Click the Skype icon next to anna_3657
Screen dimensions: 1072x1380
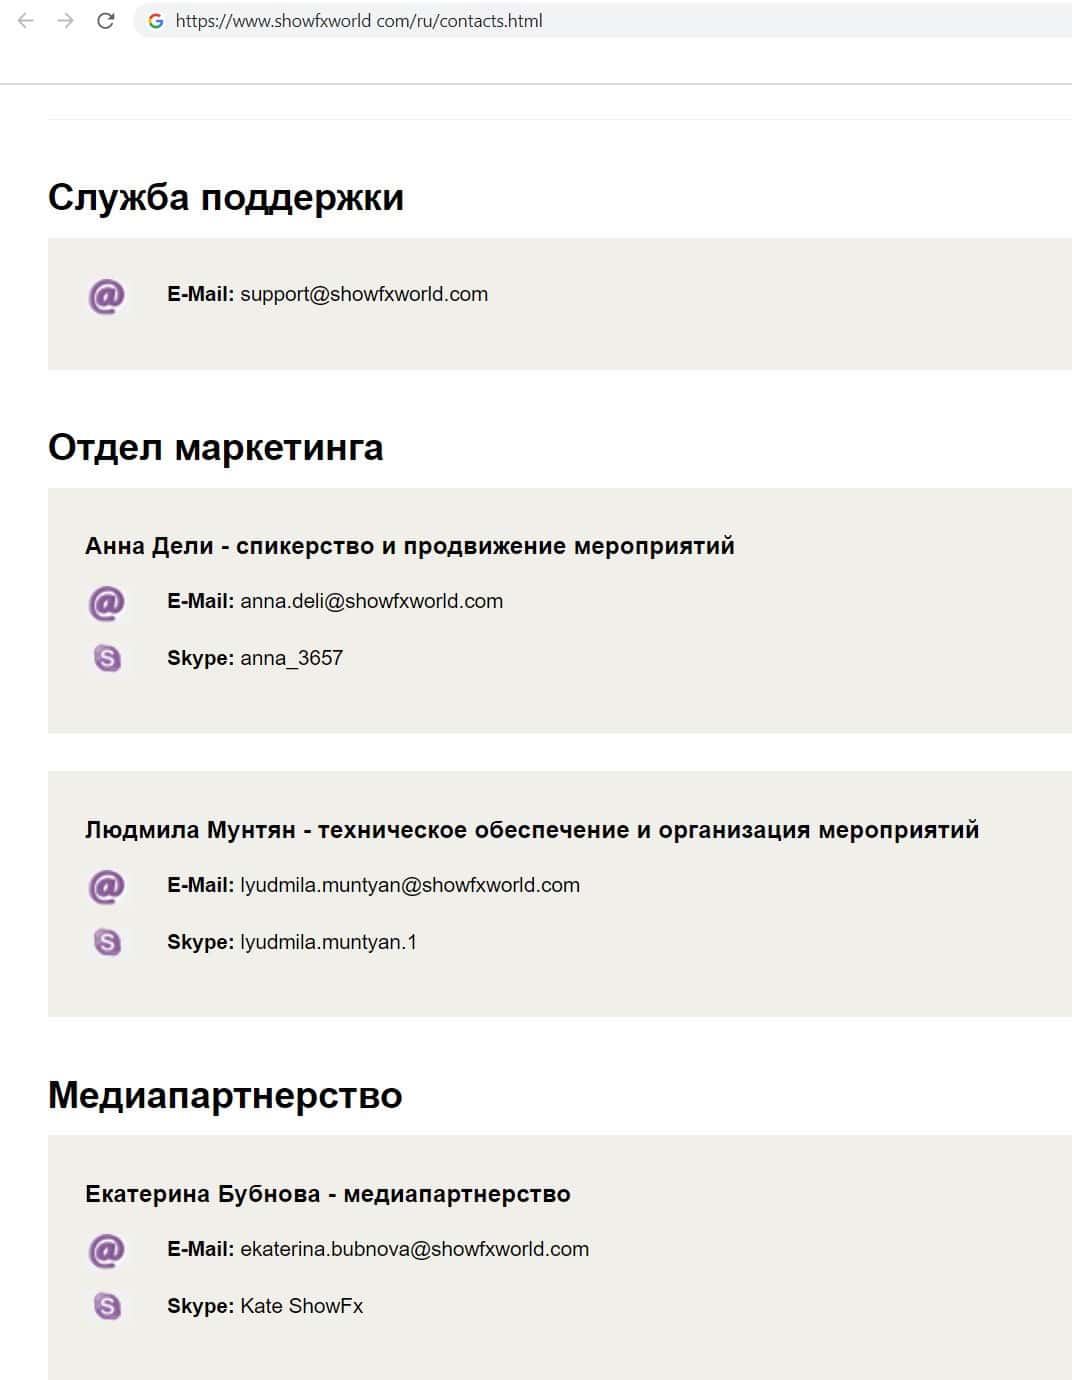coord(107,658)
